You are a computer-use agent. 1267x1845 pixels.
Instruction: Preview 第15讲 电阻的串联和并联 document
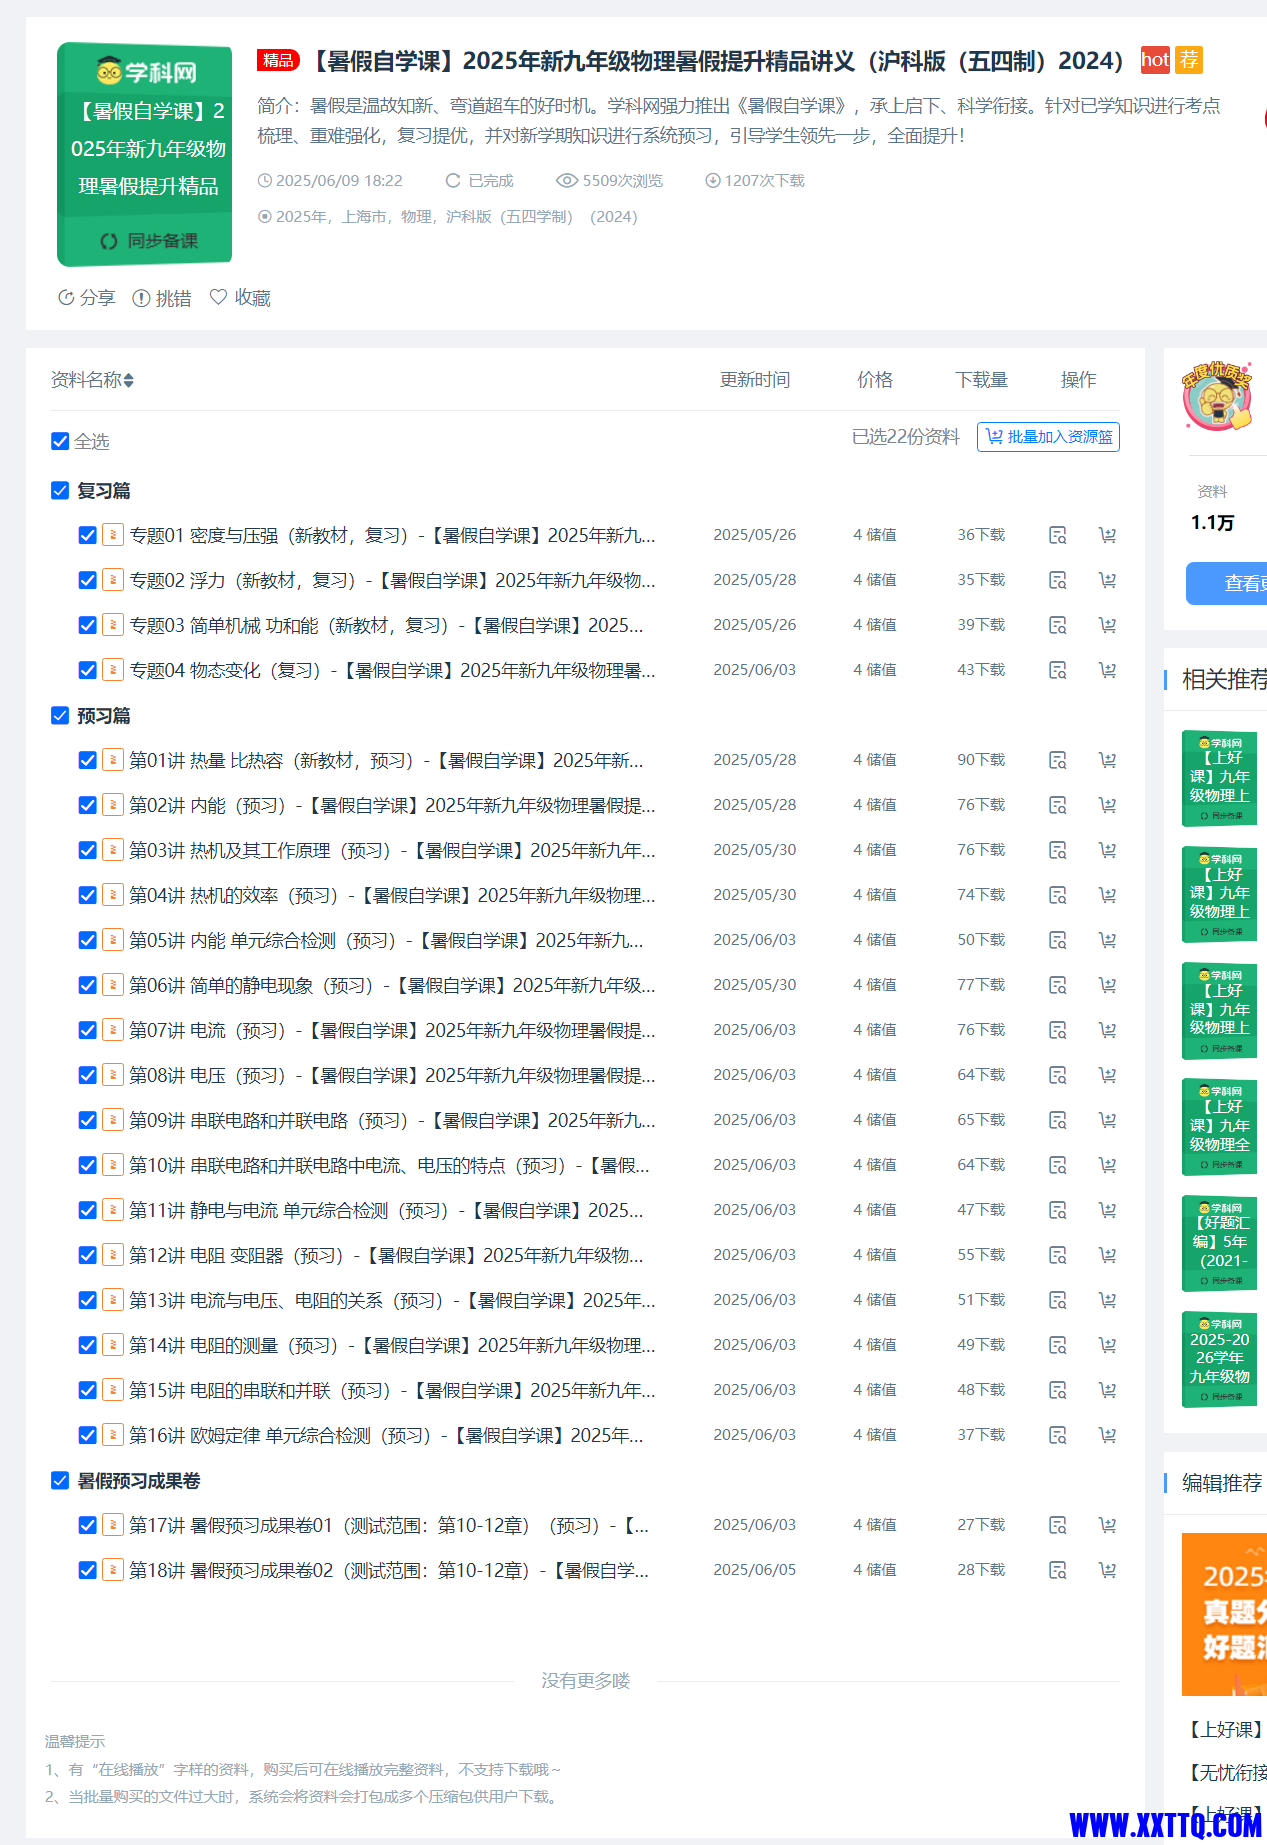[1057, 1390]
